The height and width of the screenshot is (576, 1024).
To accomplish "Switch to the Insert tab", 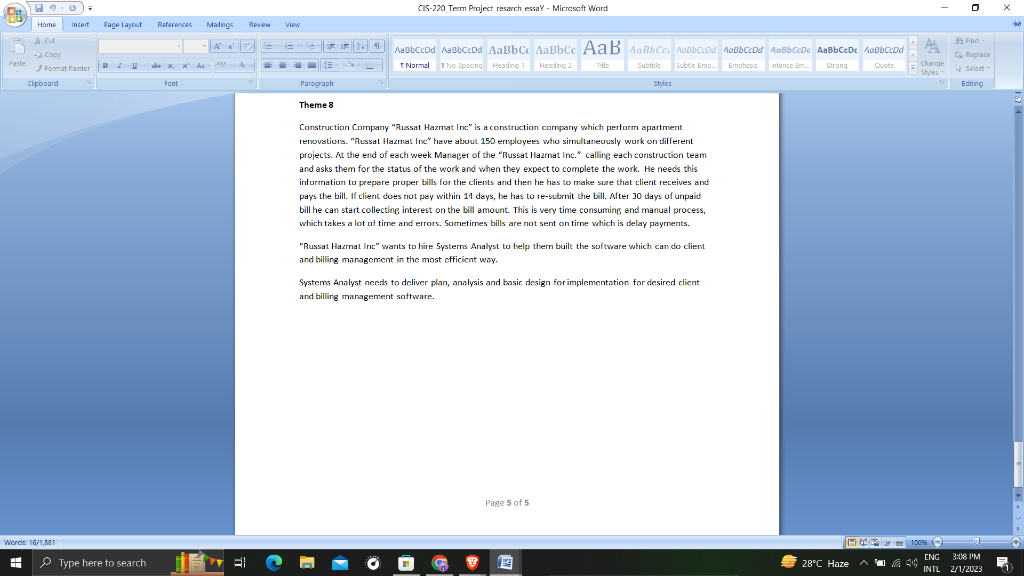I will 80,24.
